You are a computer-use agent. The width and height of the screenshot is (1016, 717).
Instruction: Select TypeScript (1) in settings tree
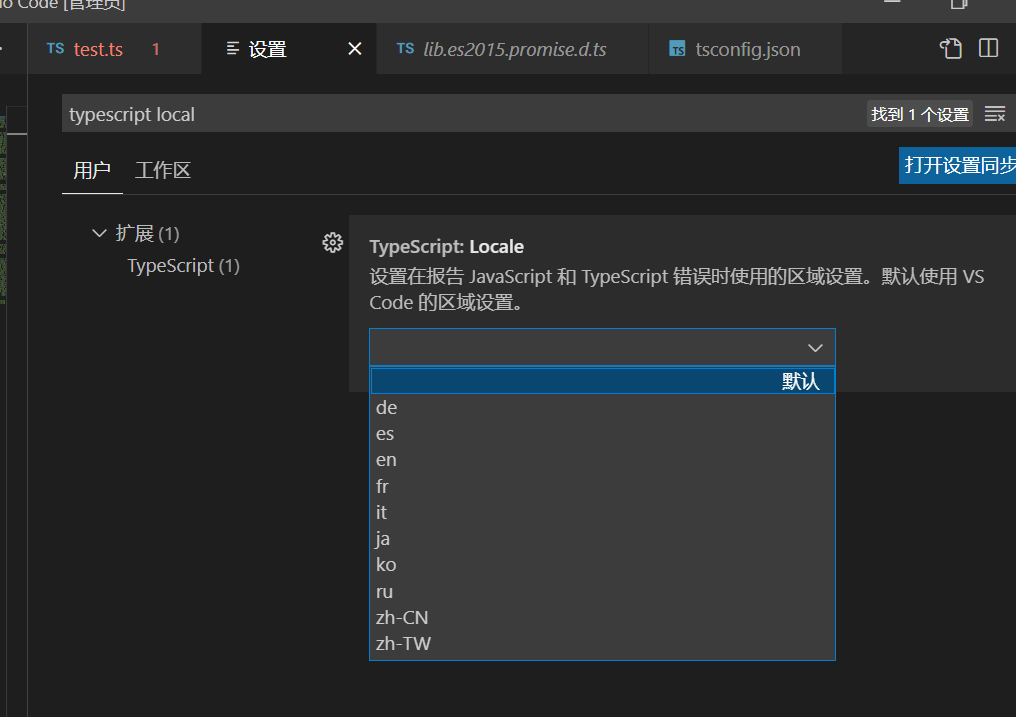tap(183, 266)
